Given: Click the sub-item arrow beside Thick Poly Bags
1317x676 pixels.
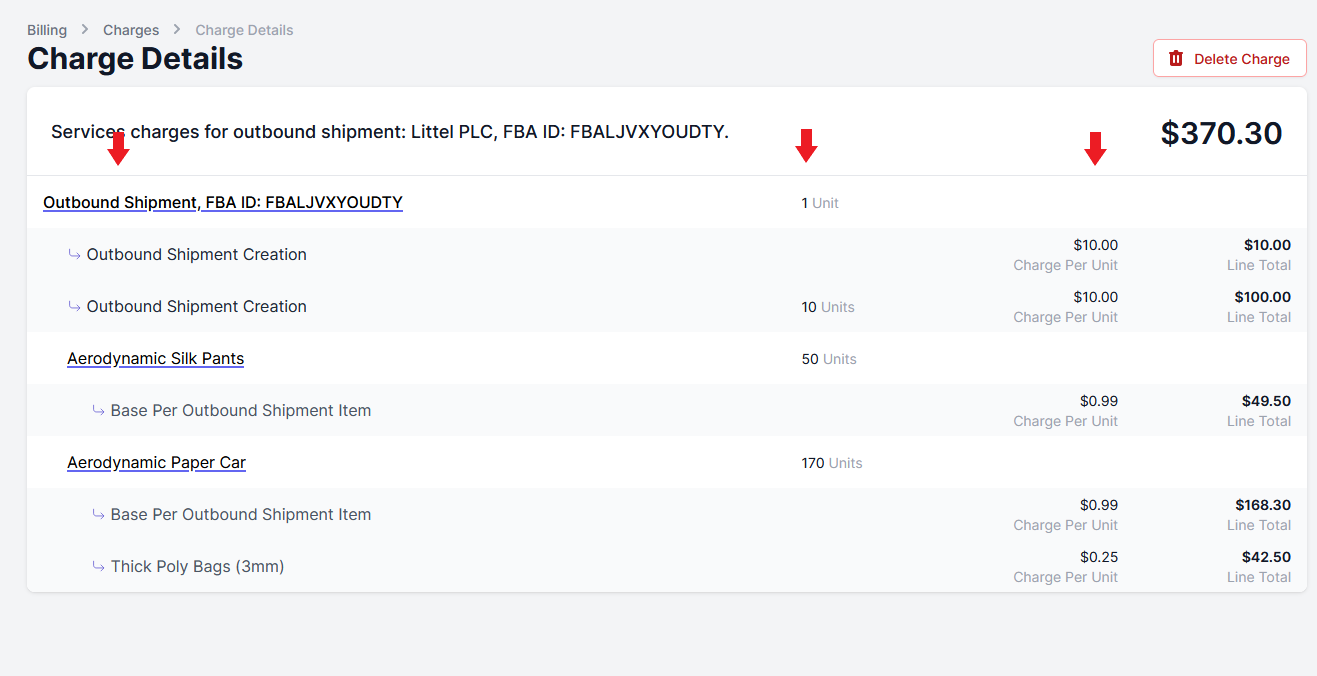Looking at the screenshot, I should tap(97, 565).
